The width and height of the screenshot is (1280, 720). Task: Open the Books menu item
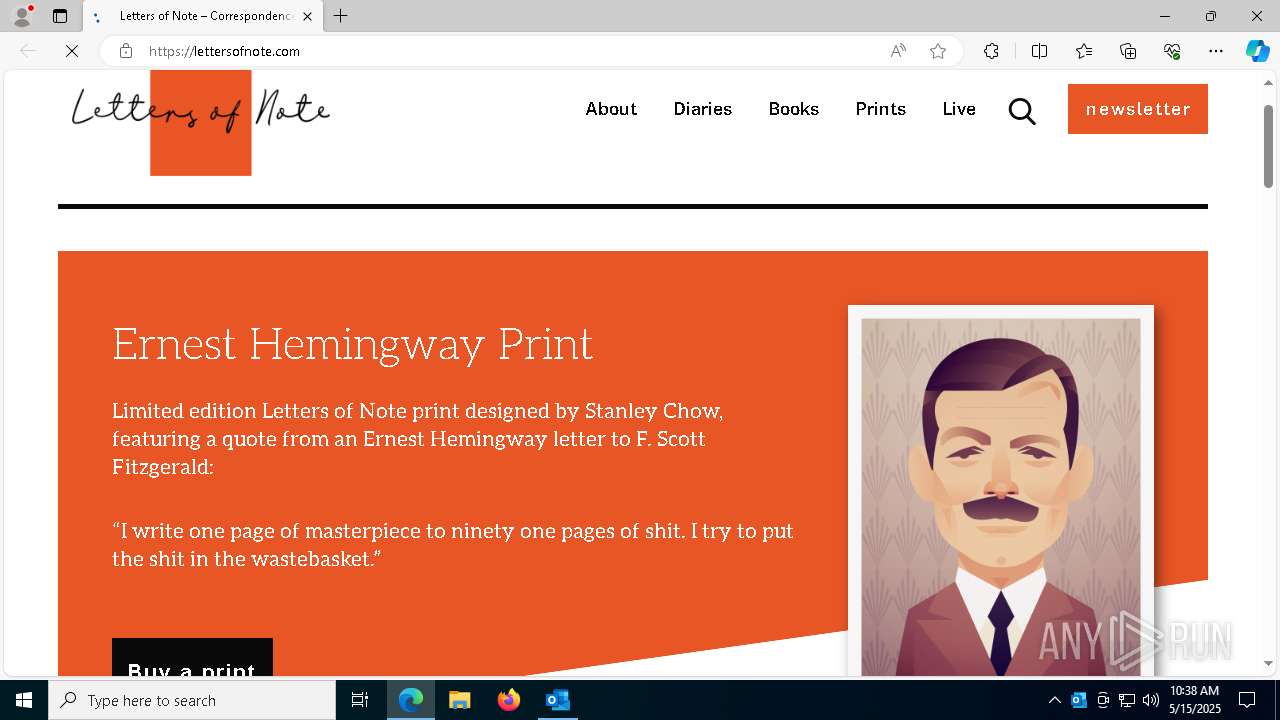[x=794, y=109]
